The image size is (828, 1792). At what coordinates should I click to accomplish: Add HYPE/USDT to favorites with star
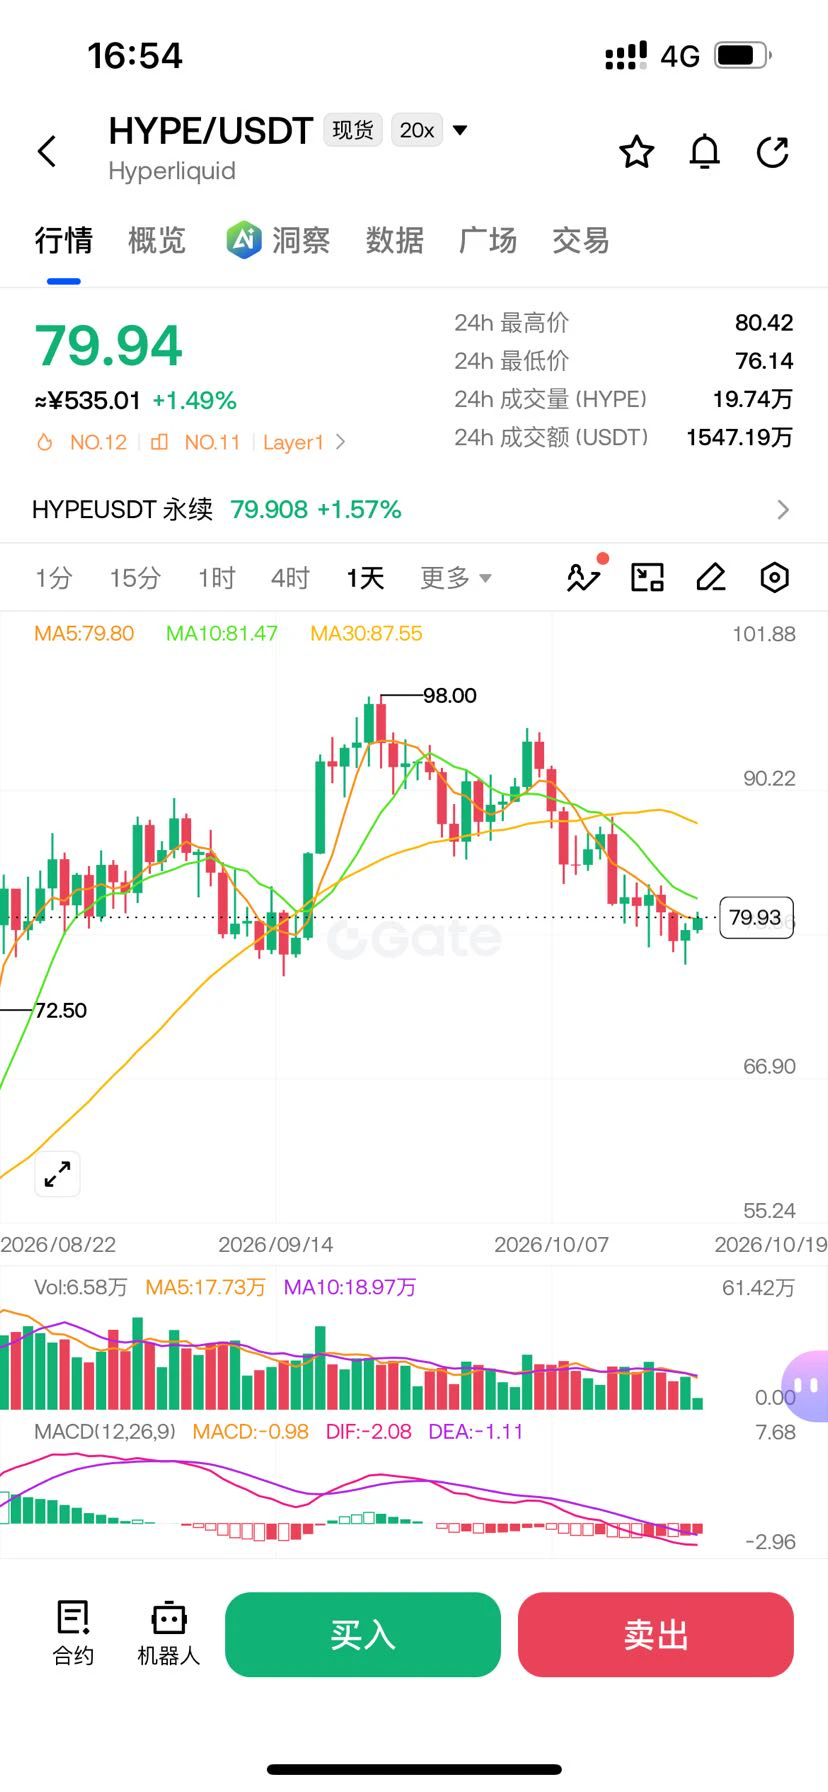637,152
